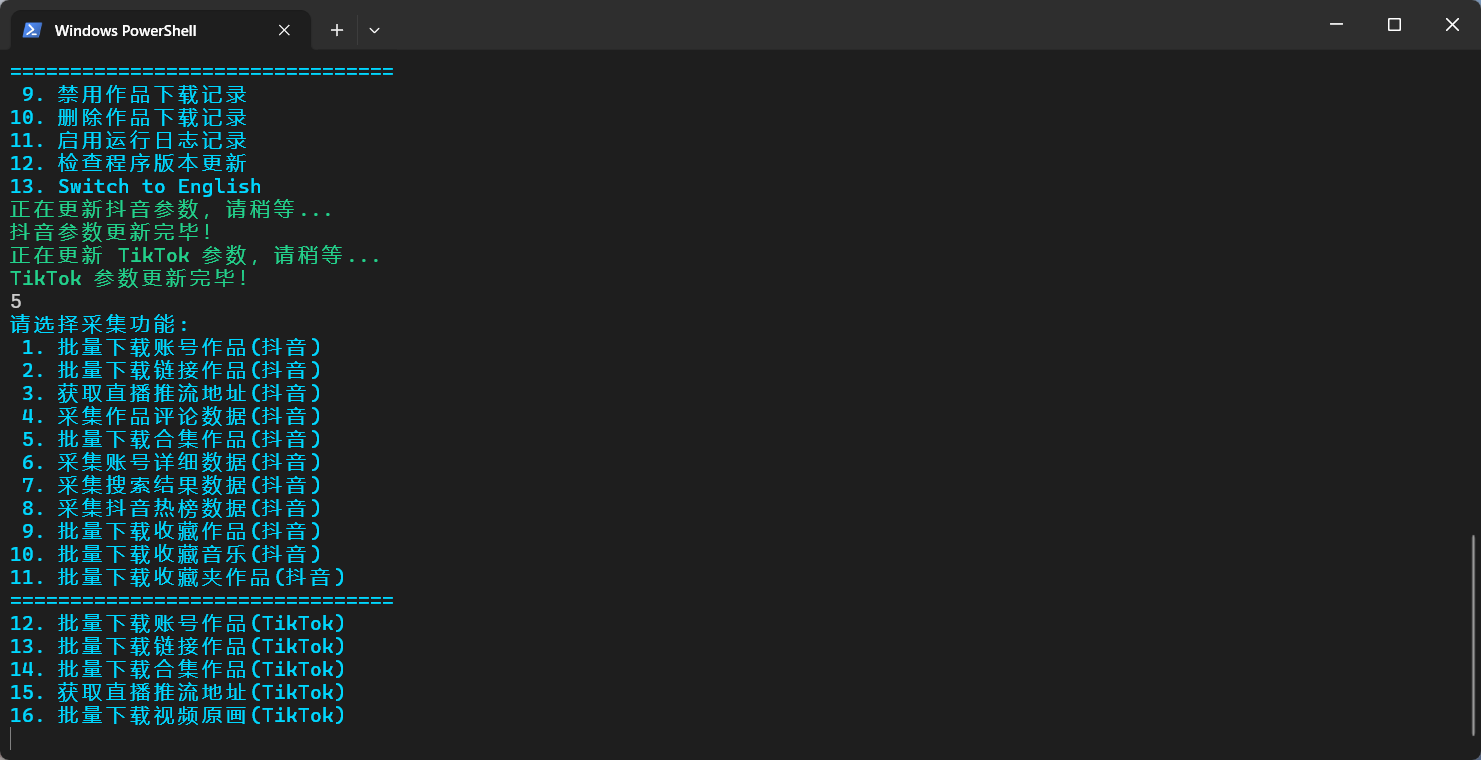This screenshot has height=760, width=1481.
Task: Close the Windows PowerShell tab
Action: (283, 29)
